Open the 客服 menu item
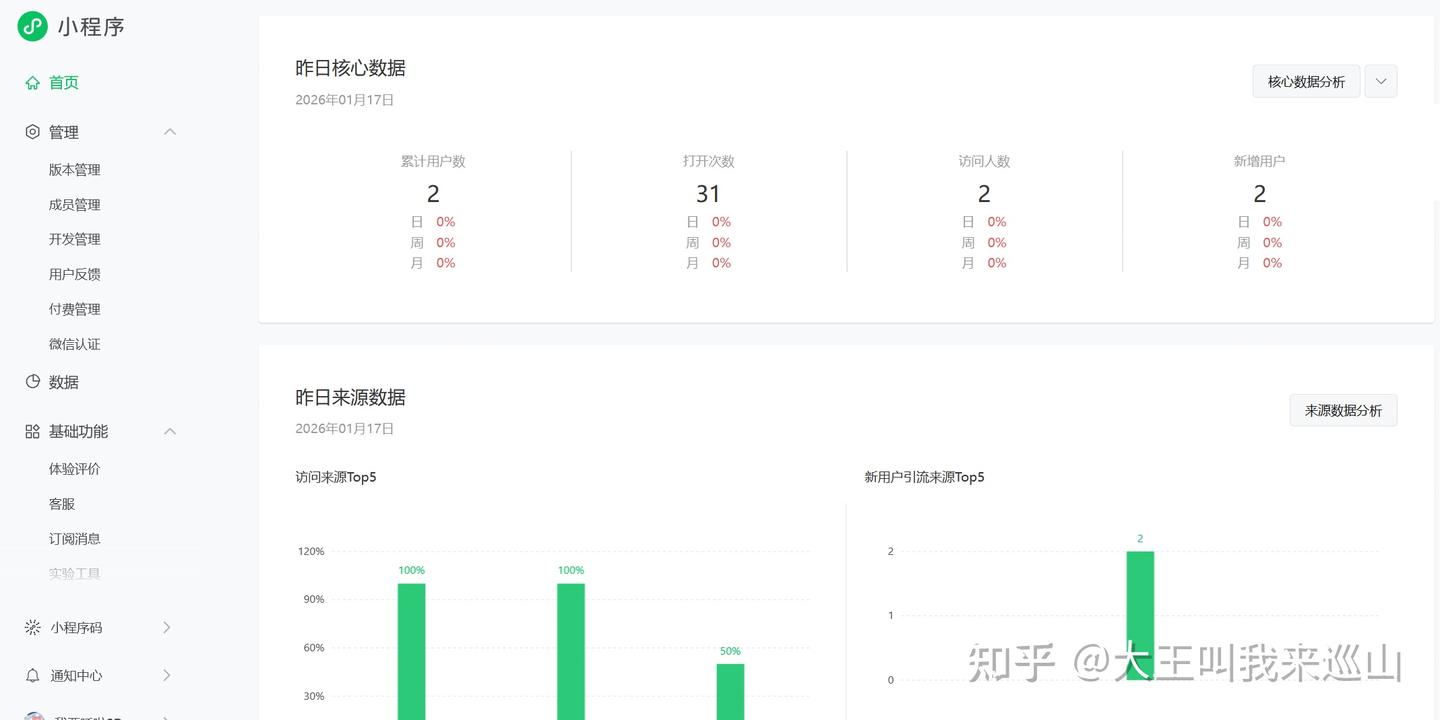This screenshot has width=1440, height=720. pyautogui.click(x=62, y=504)
